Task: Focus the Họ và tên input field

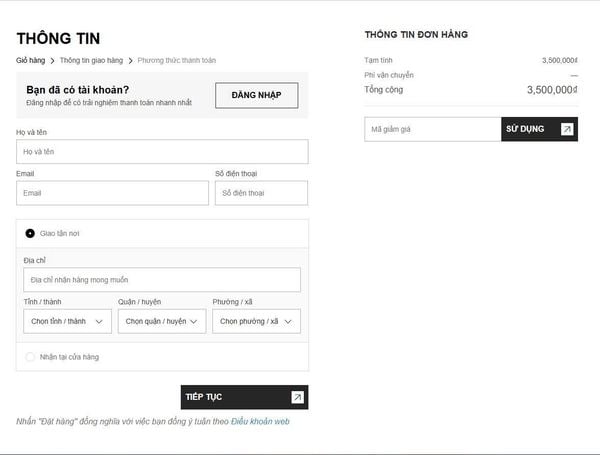Action: pyautogui.click(x=162, y=152)
